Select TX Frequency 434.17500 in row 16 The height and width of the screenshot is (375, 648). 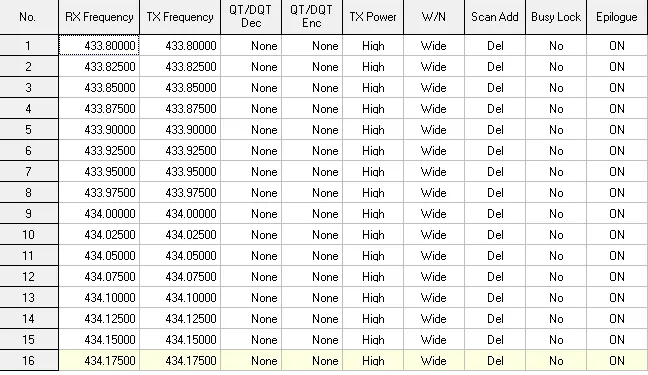[x=180, y=361]
